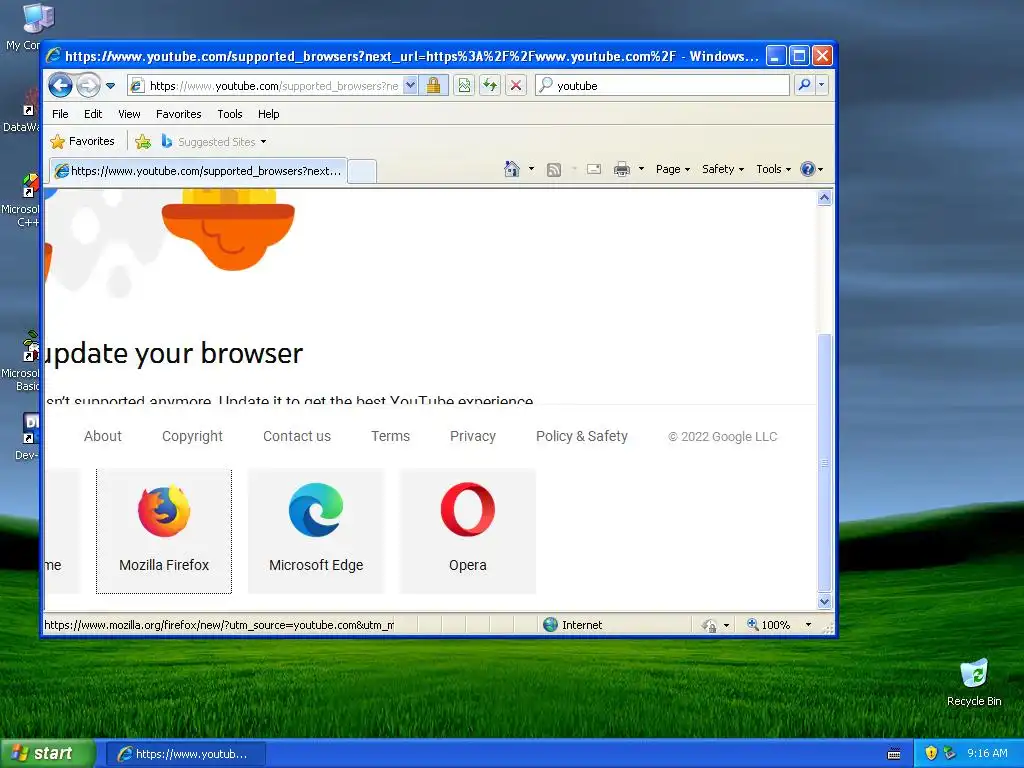Open the Windows Start menu
This screenshot has width=1024, height=768.
click(x=48, y=754)
